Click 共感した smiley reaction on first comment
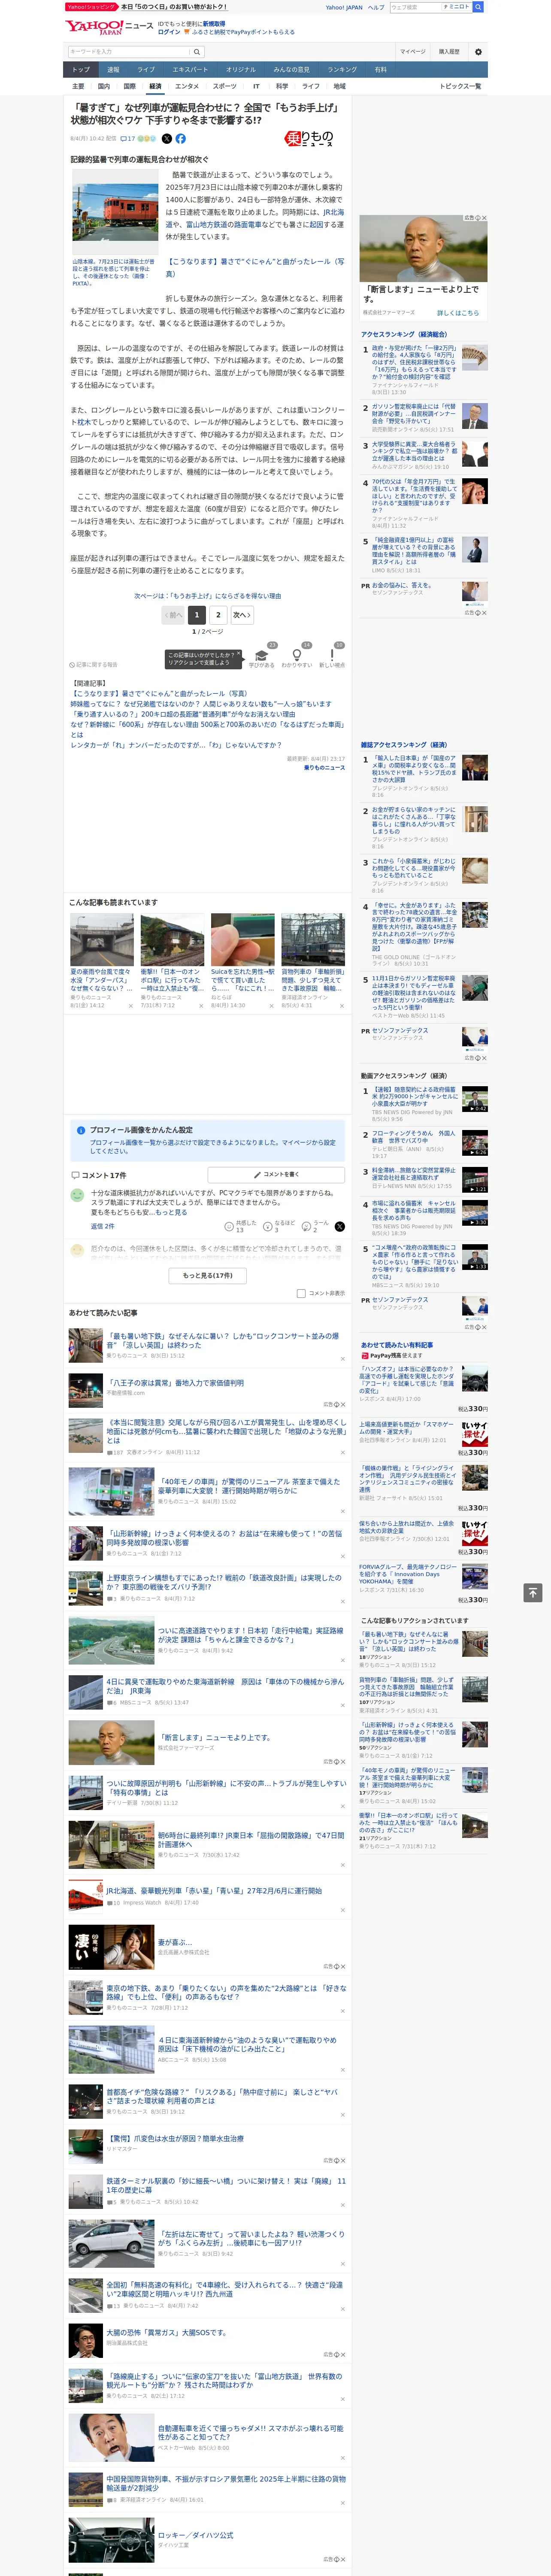Image resolution: width=551 pixels, height=2576 pixels. pyautogui.click(x=229, y=1226)
